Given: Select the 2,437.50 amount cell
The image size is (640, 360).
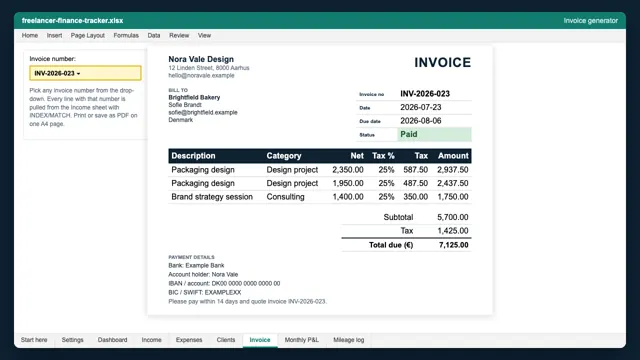Looking at the screenshot, I should tap(453, 183).
